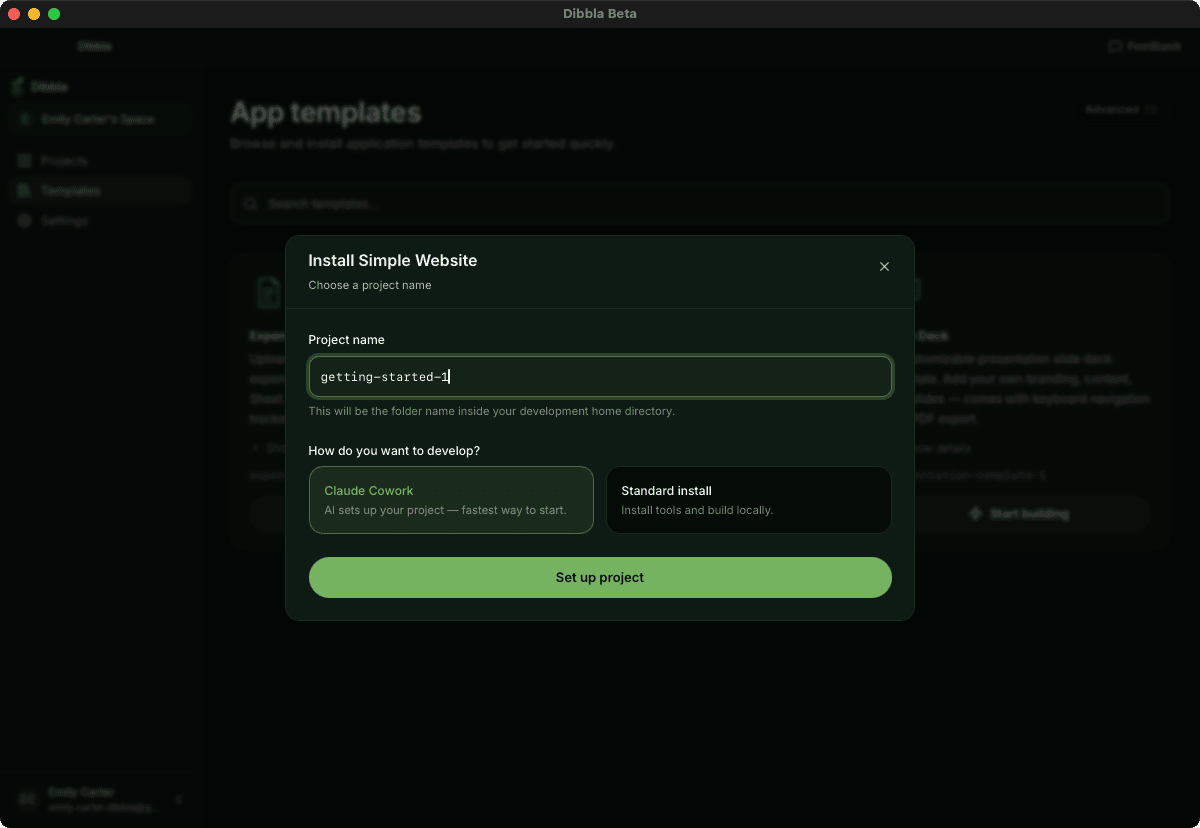
Task: Open Settings in the sidebar
Action: [x=98, y=221]
